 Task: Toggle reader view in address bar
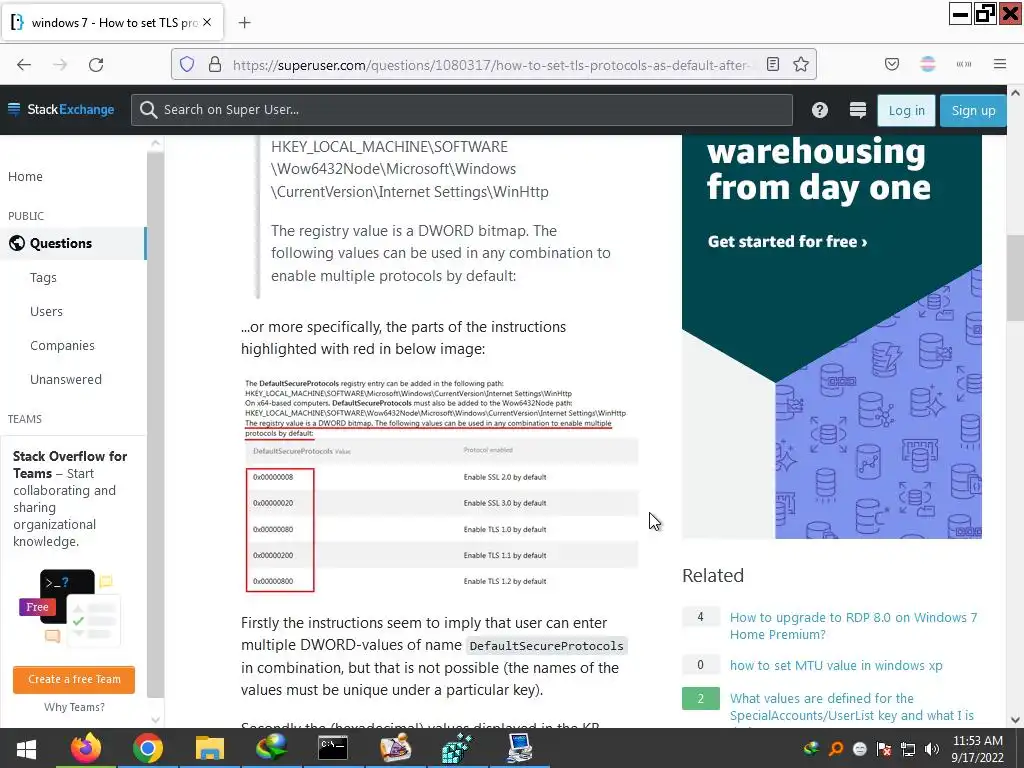tap(773, 65)
